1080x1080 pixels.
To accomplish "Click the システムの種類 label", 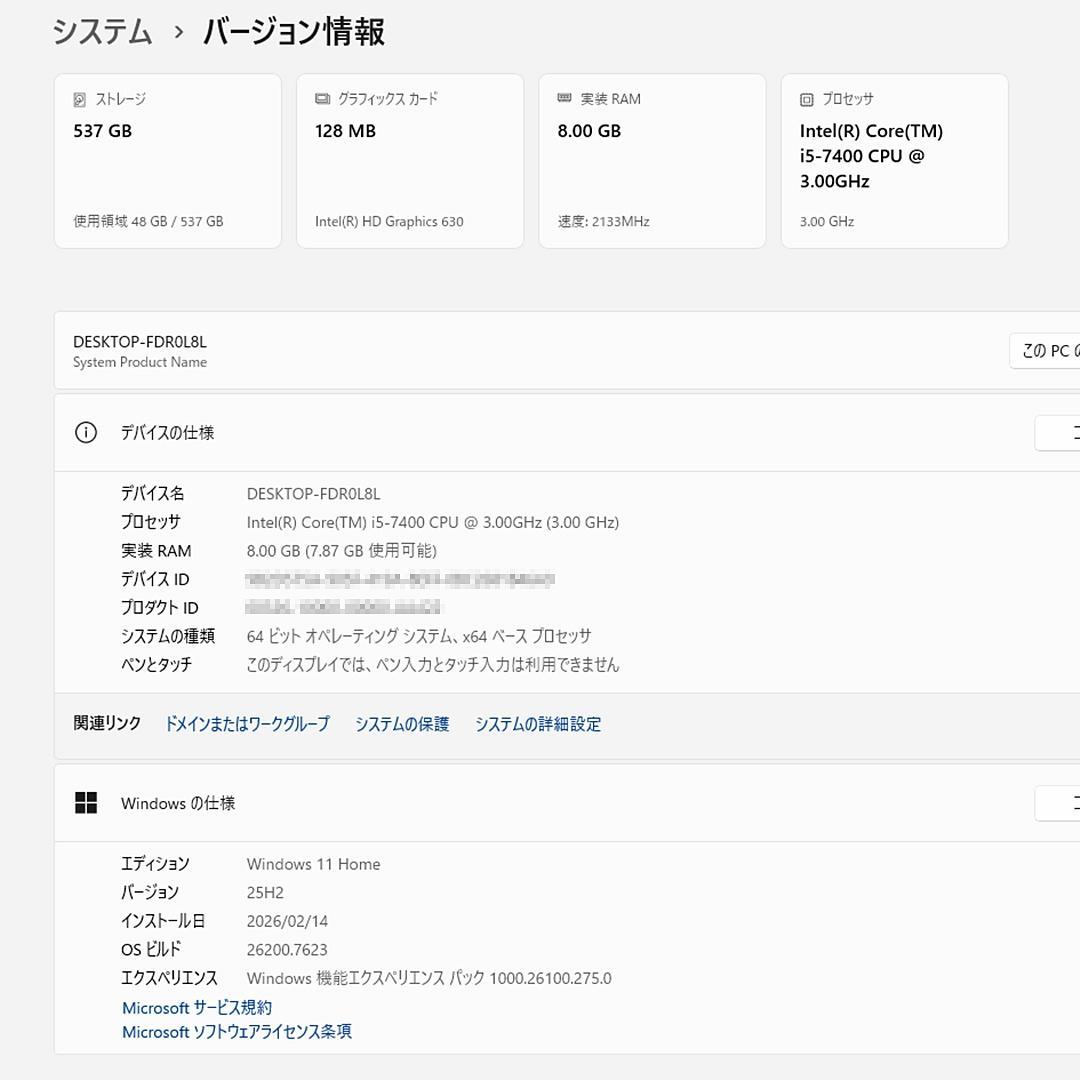I will point(168,636).
